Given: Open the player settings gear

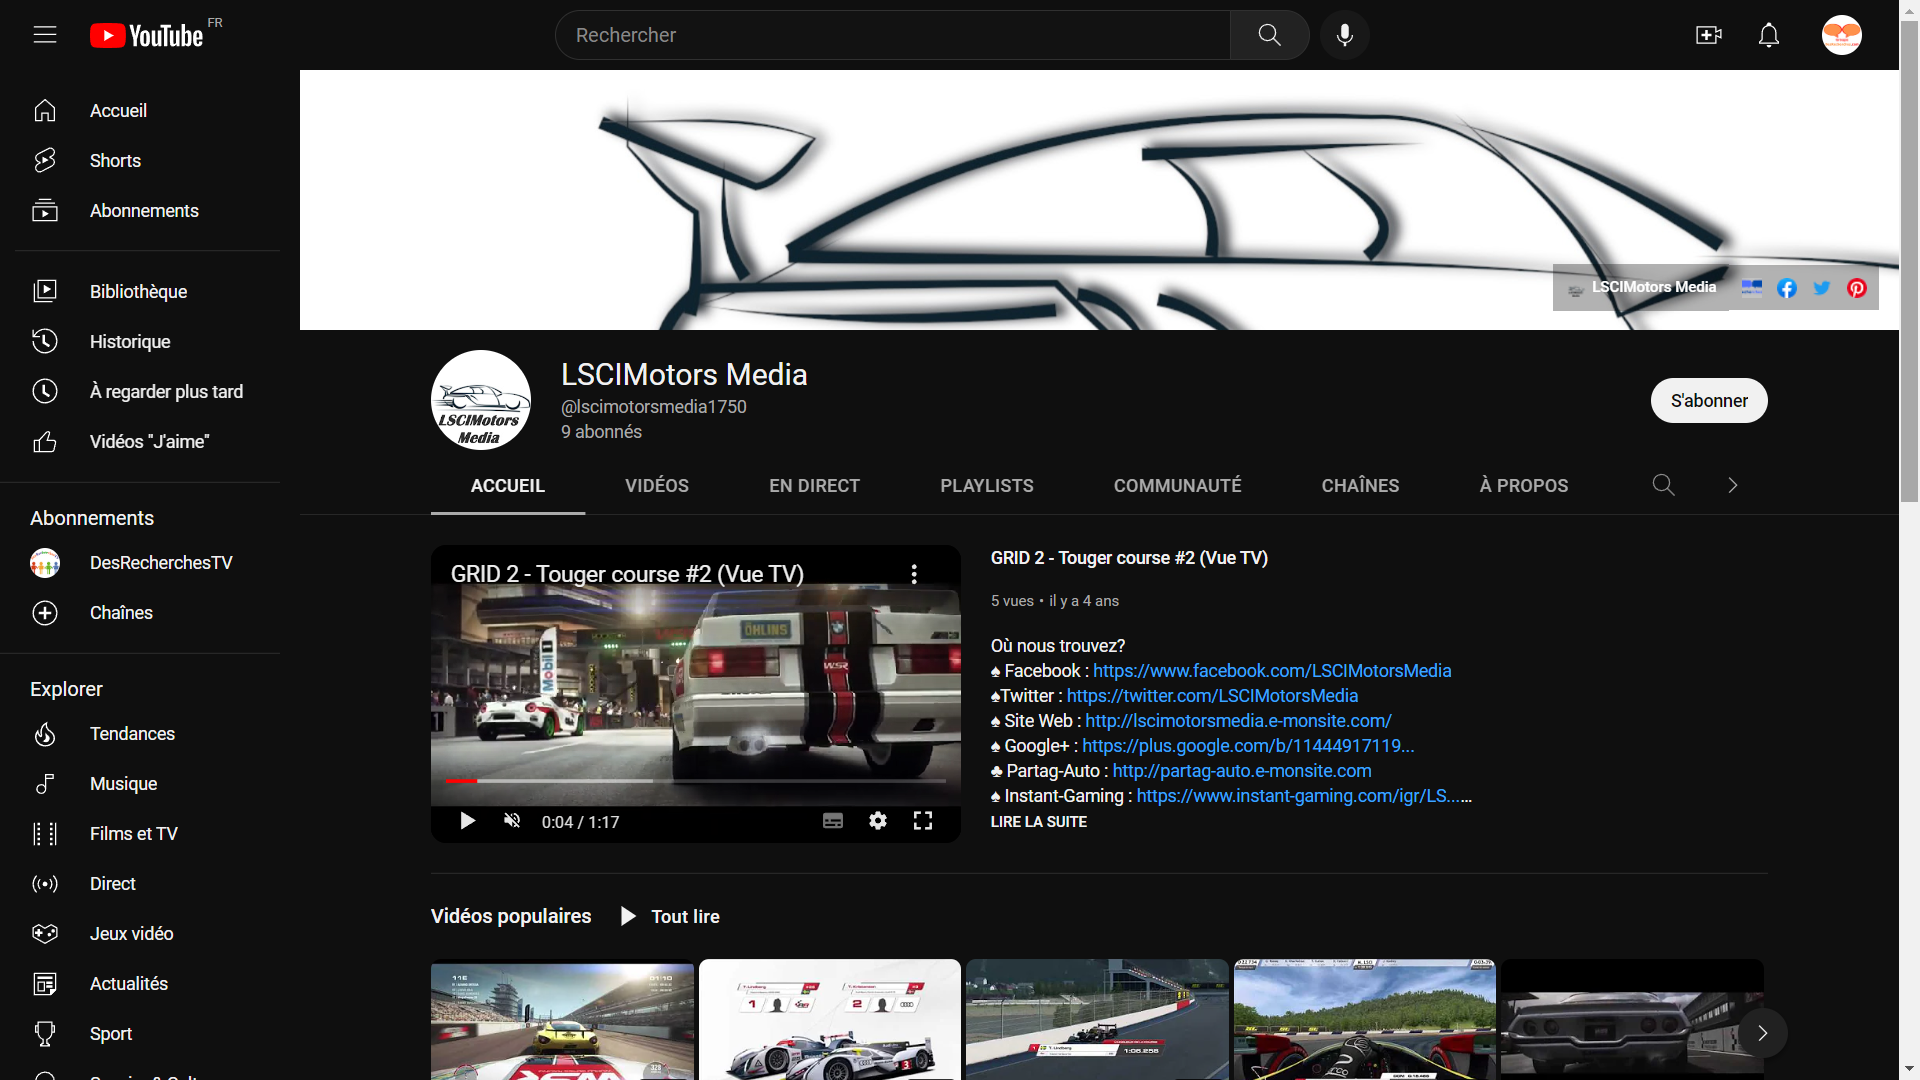Looking at the screenshot, I should click(878, 821).
